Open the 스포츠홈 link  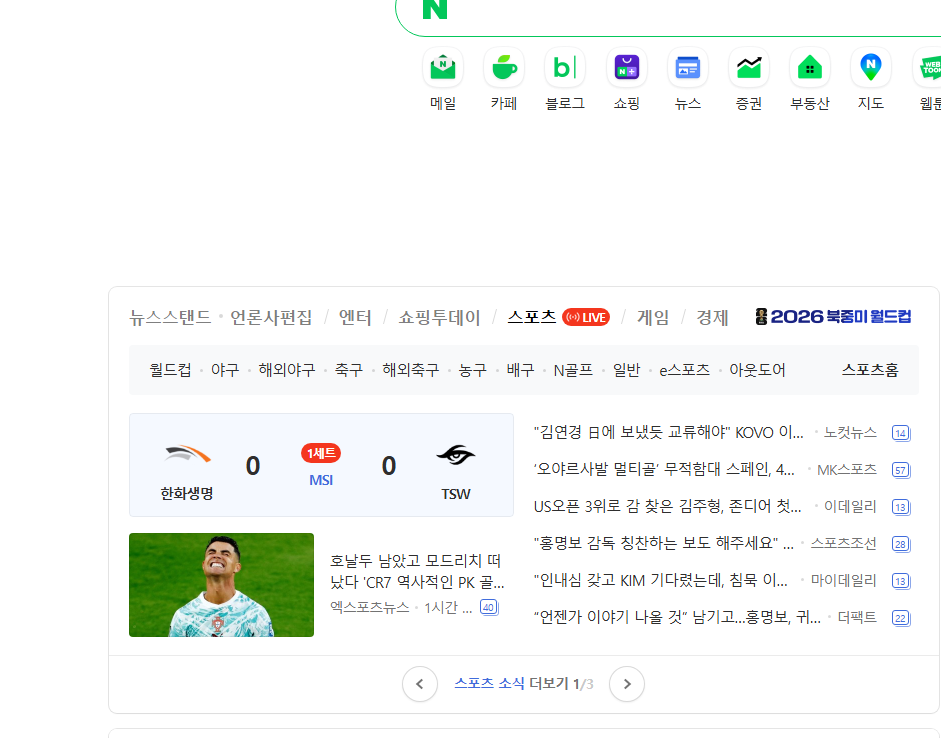(870, 370)
